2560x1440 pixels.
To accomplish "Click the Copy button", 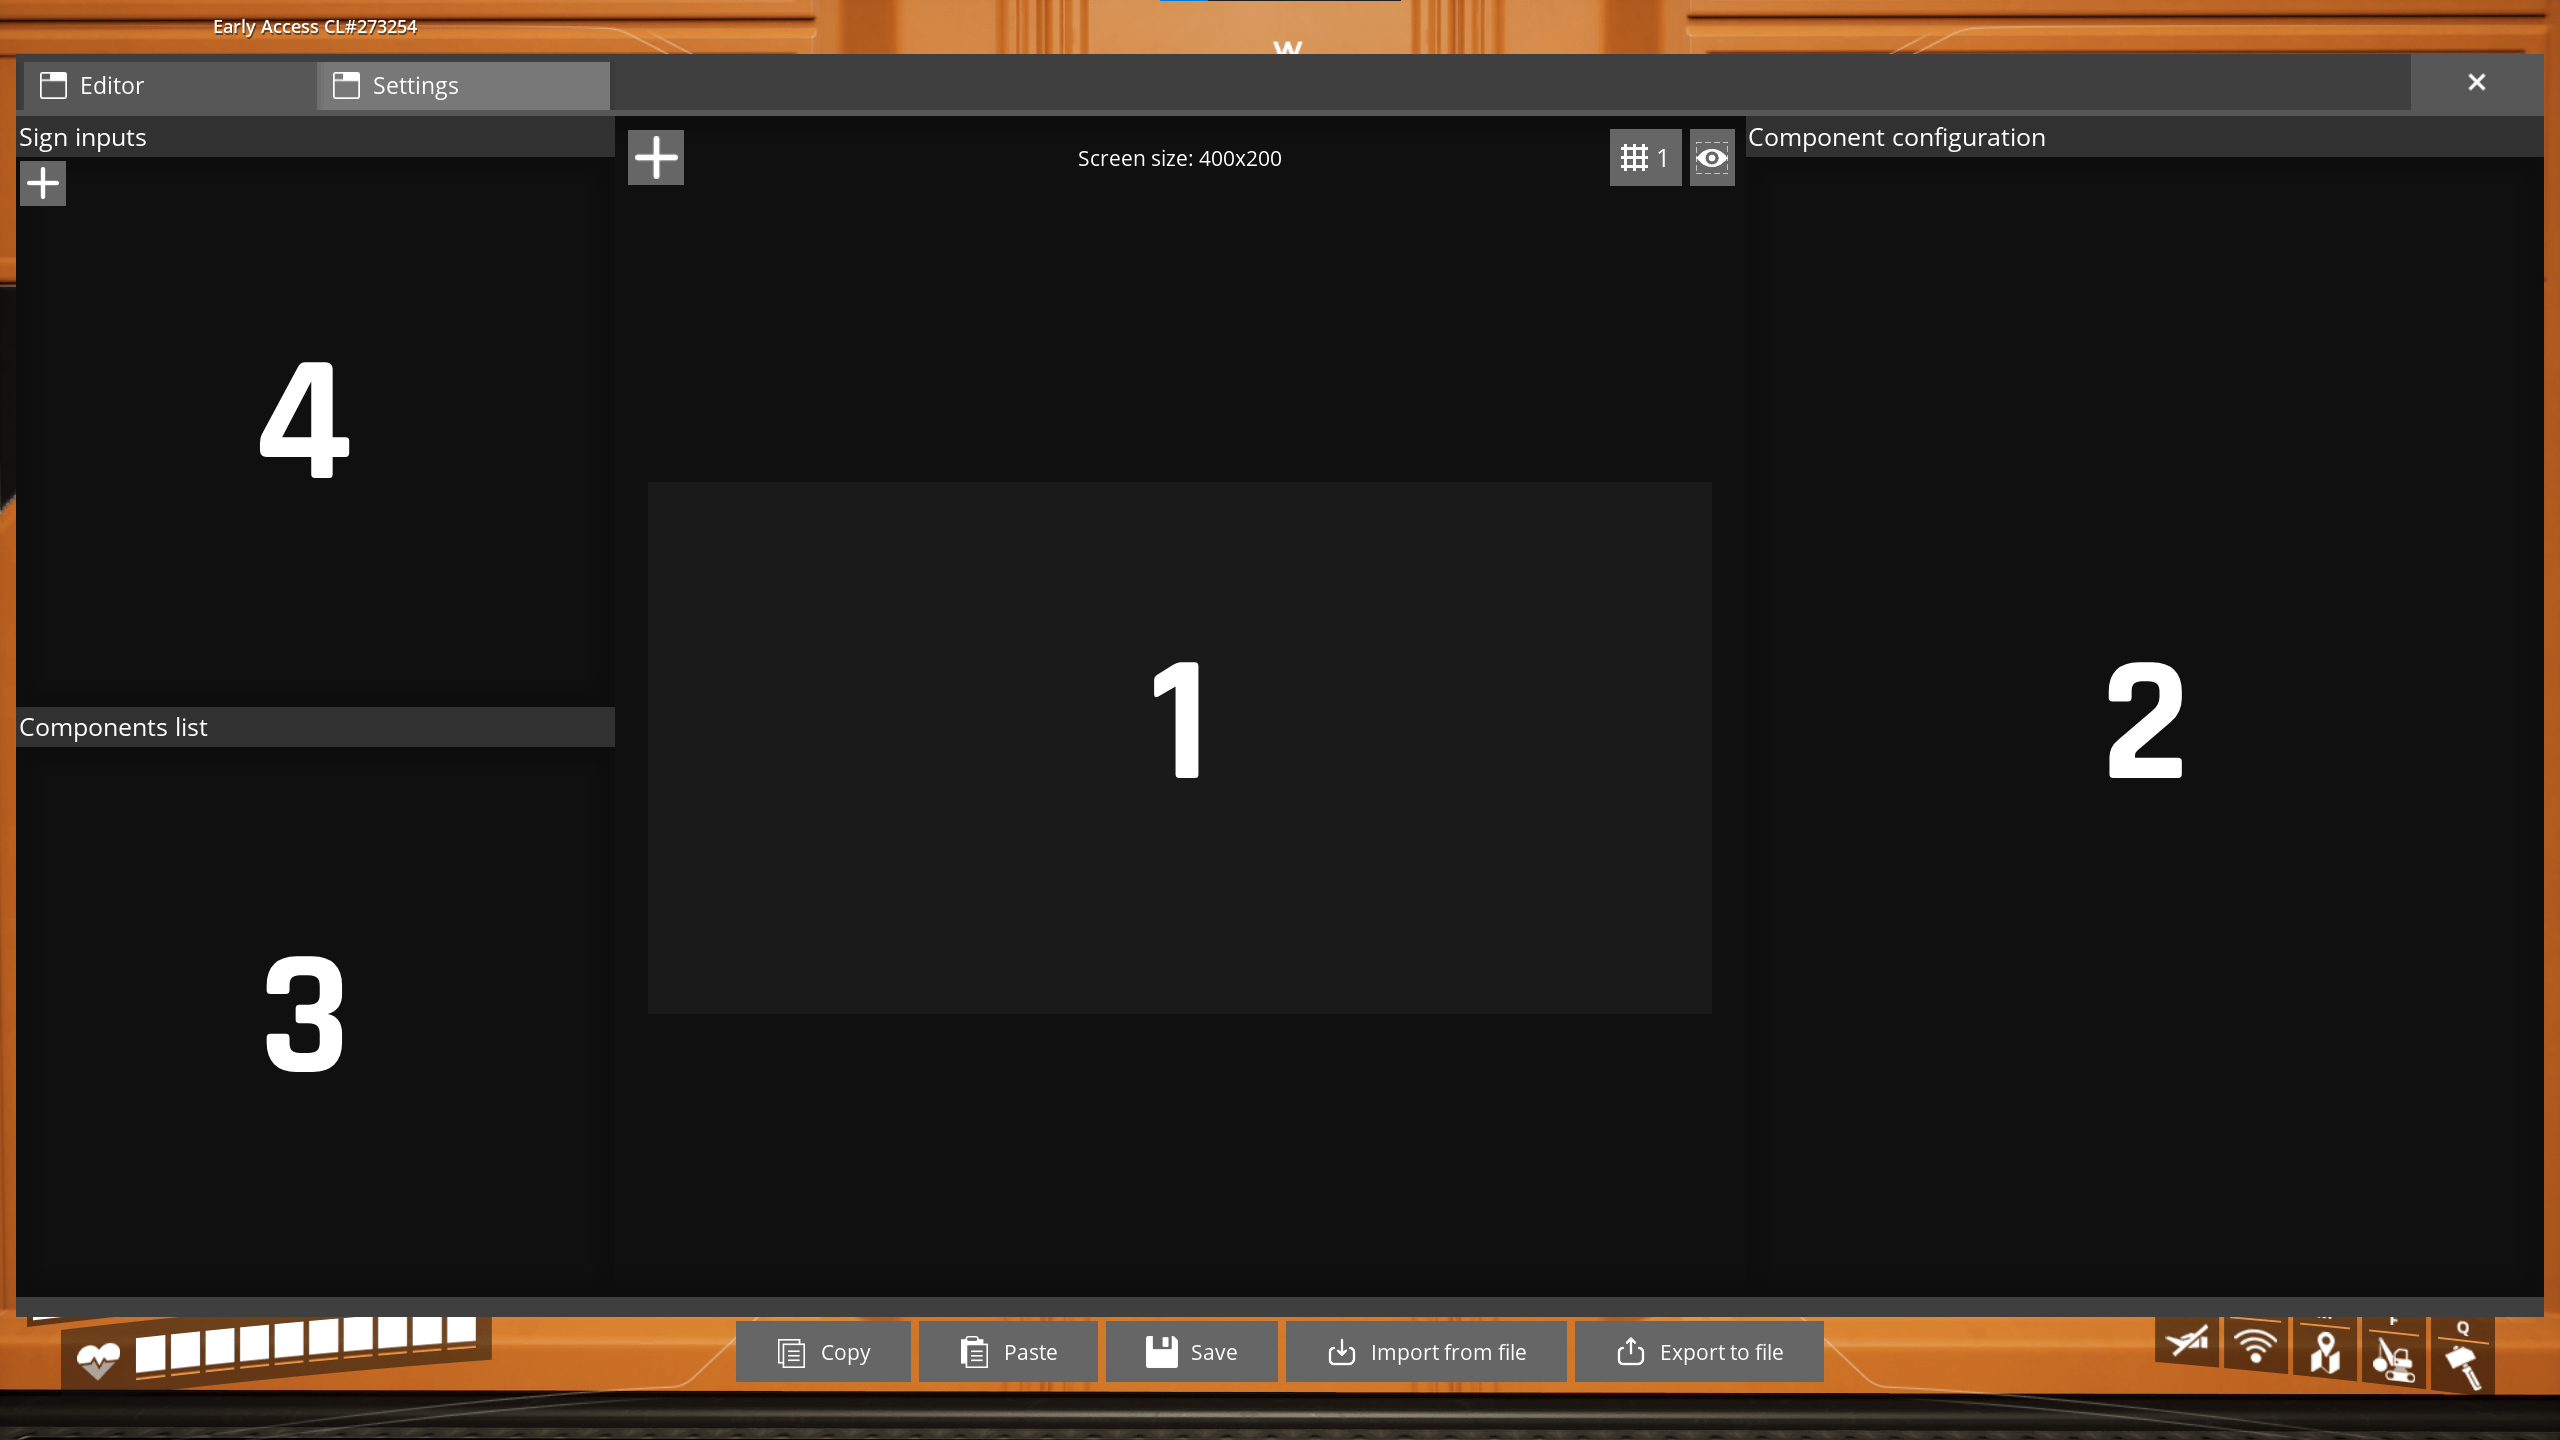I will click(x=823, y=1352).
